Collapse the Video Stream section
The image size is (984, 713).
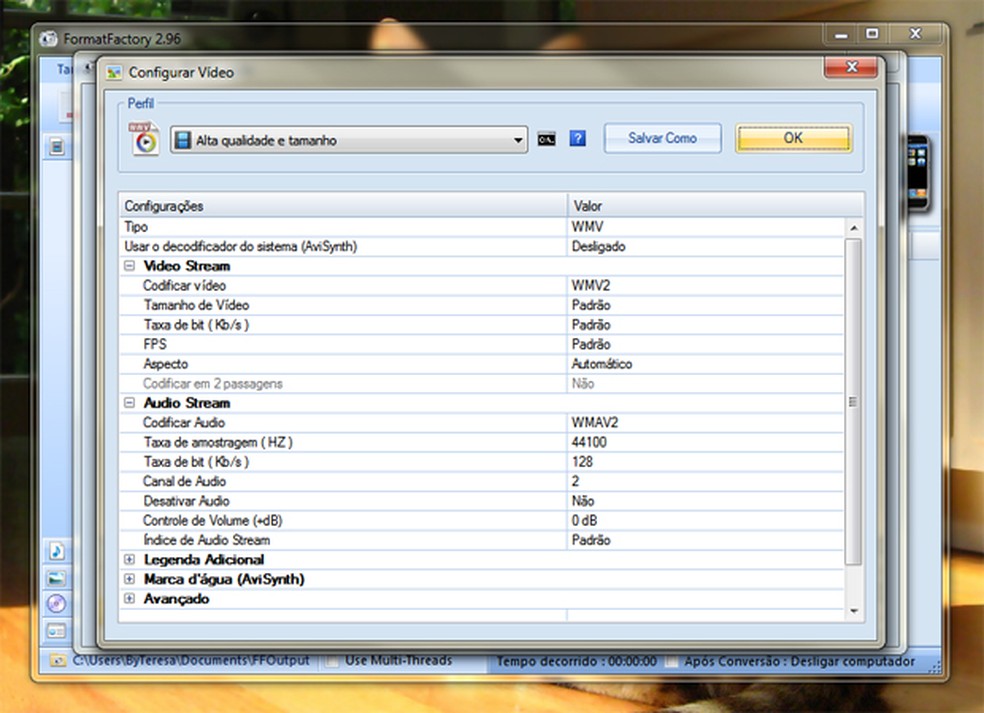tap(129, 265)
